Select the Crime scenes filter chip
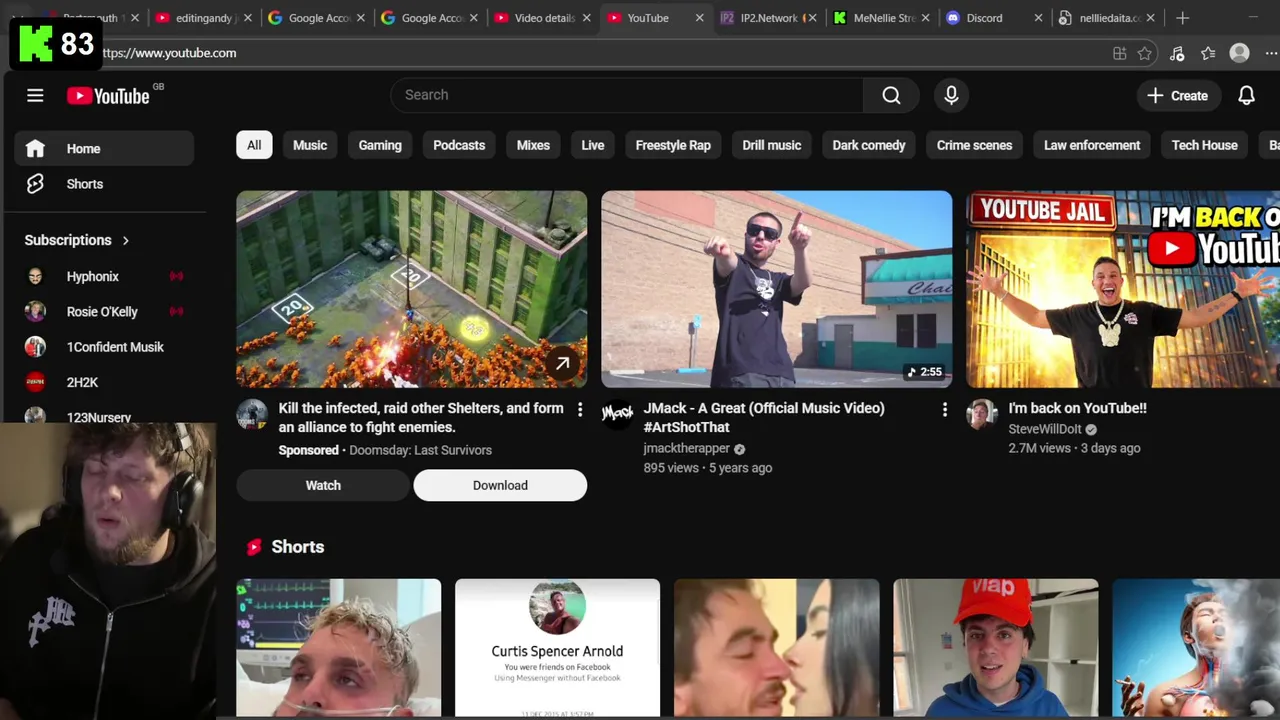 click(x=974, y=145)
